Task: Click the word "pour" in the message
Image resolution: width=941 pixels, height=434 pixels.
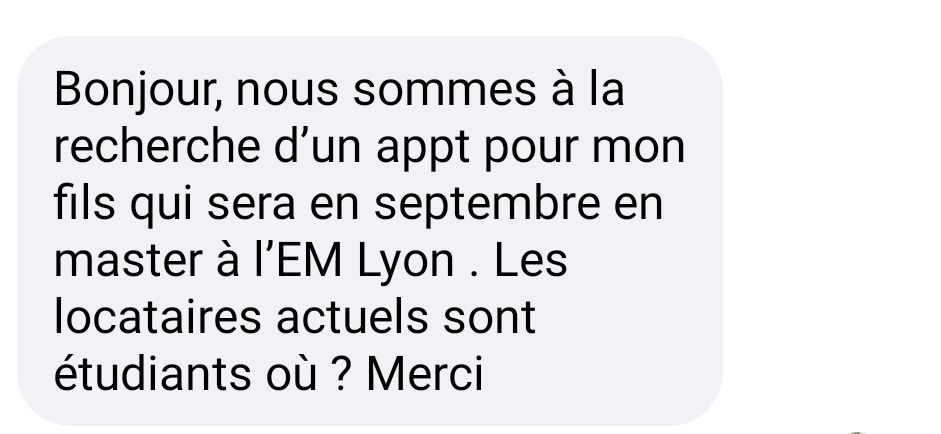Action: (x=531, y=150)
